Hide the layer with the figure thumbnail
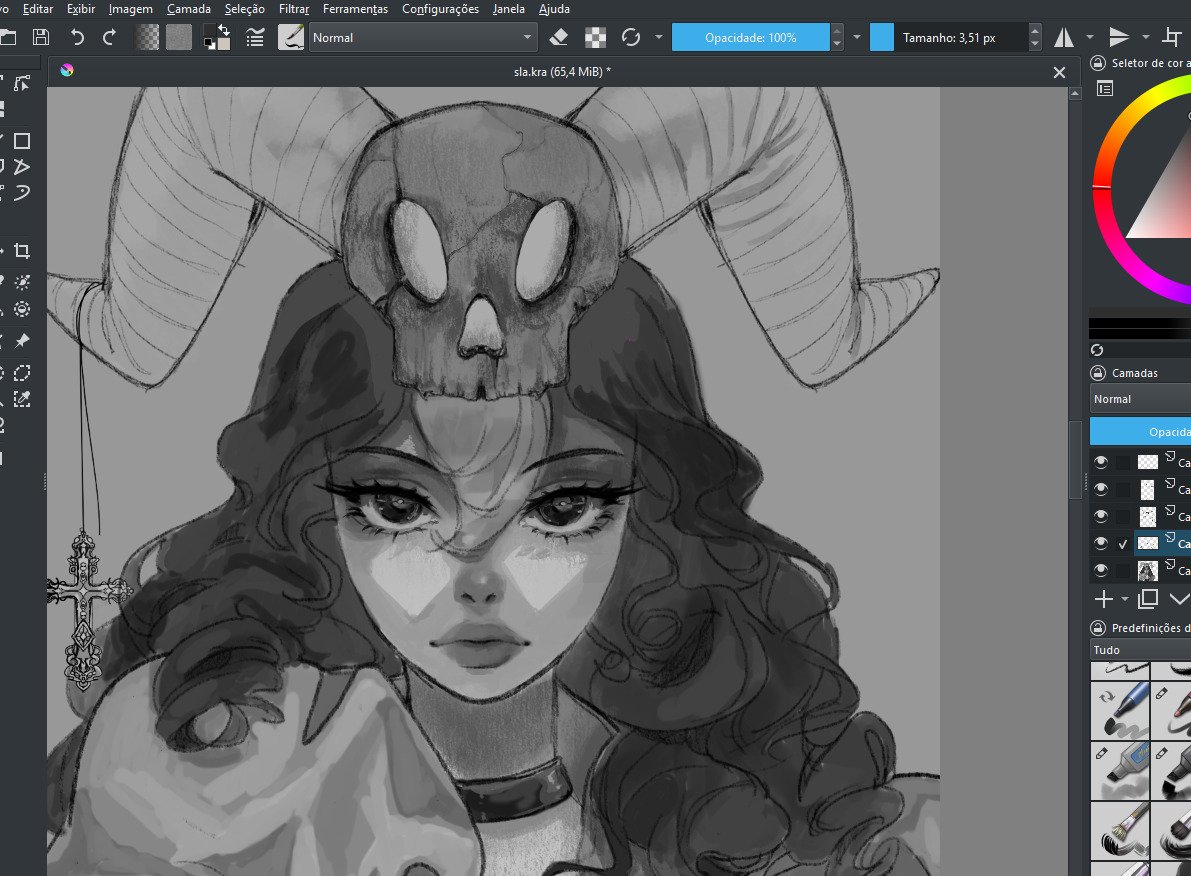 coord(1101,571)
